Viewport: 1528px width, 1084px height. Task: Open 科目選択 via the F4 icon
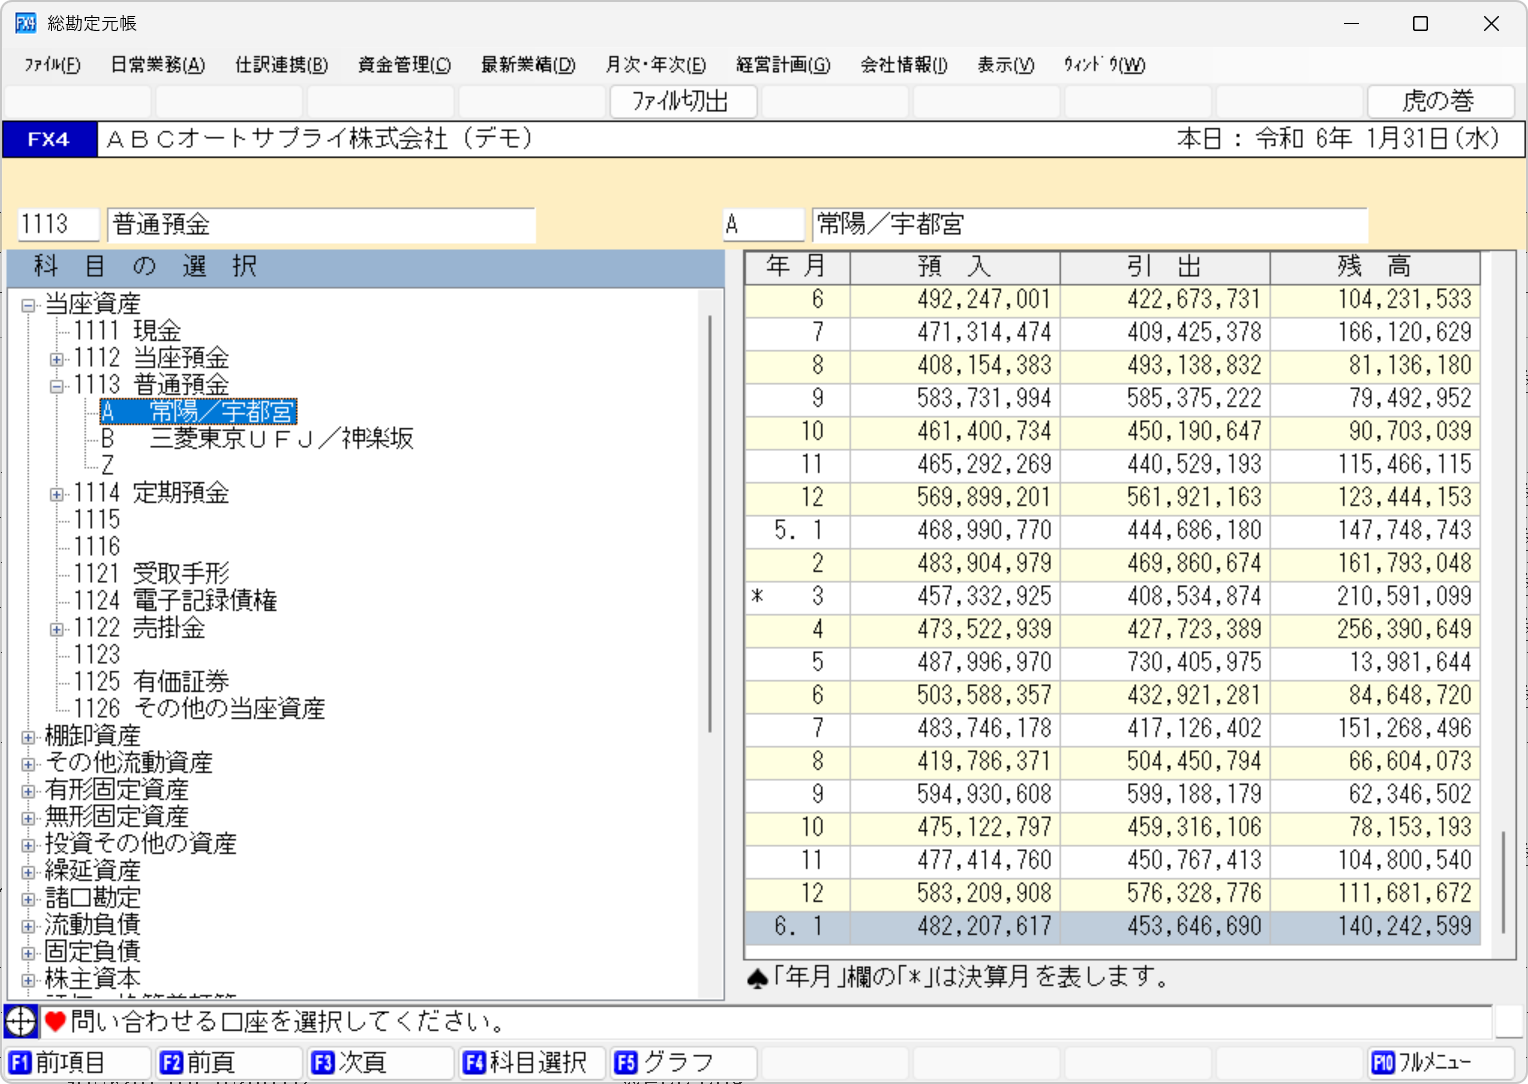pos(531,1062)
